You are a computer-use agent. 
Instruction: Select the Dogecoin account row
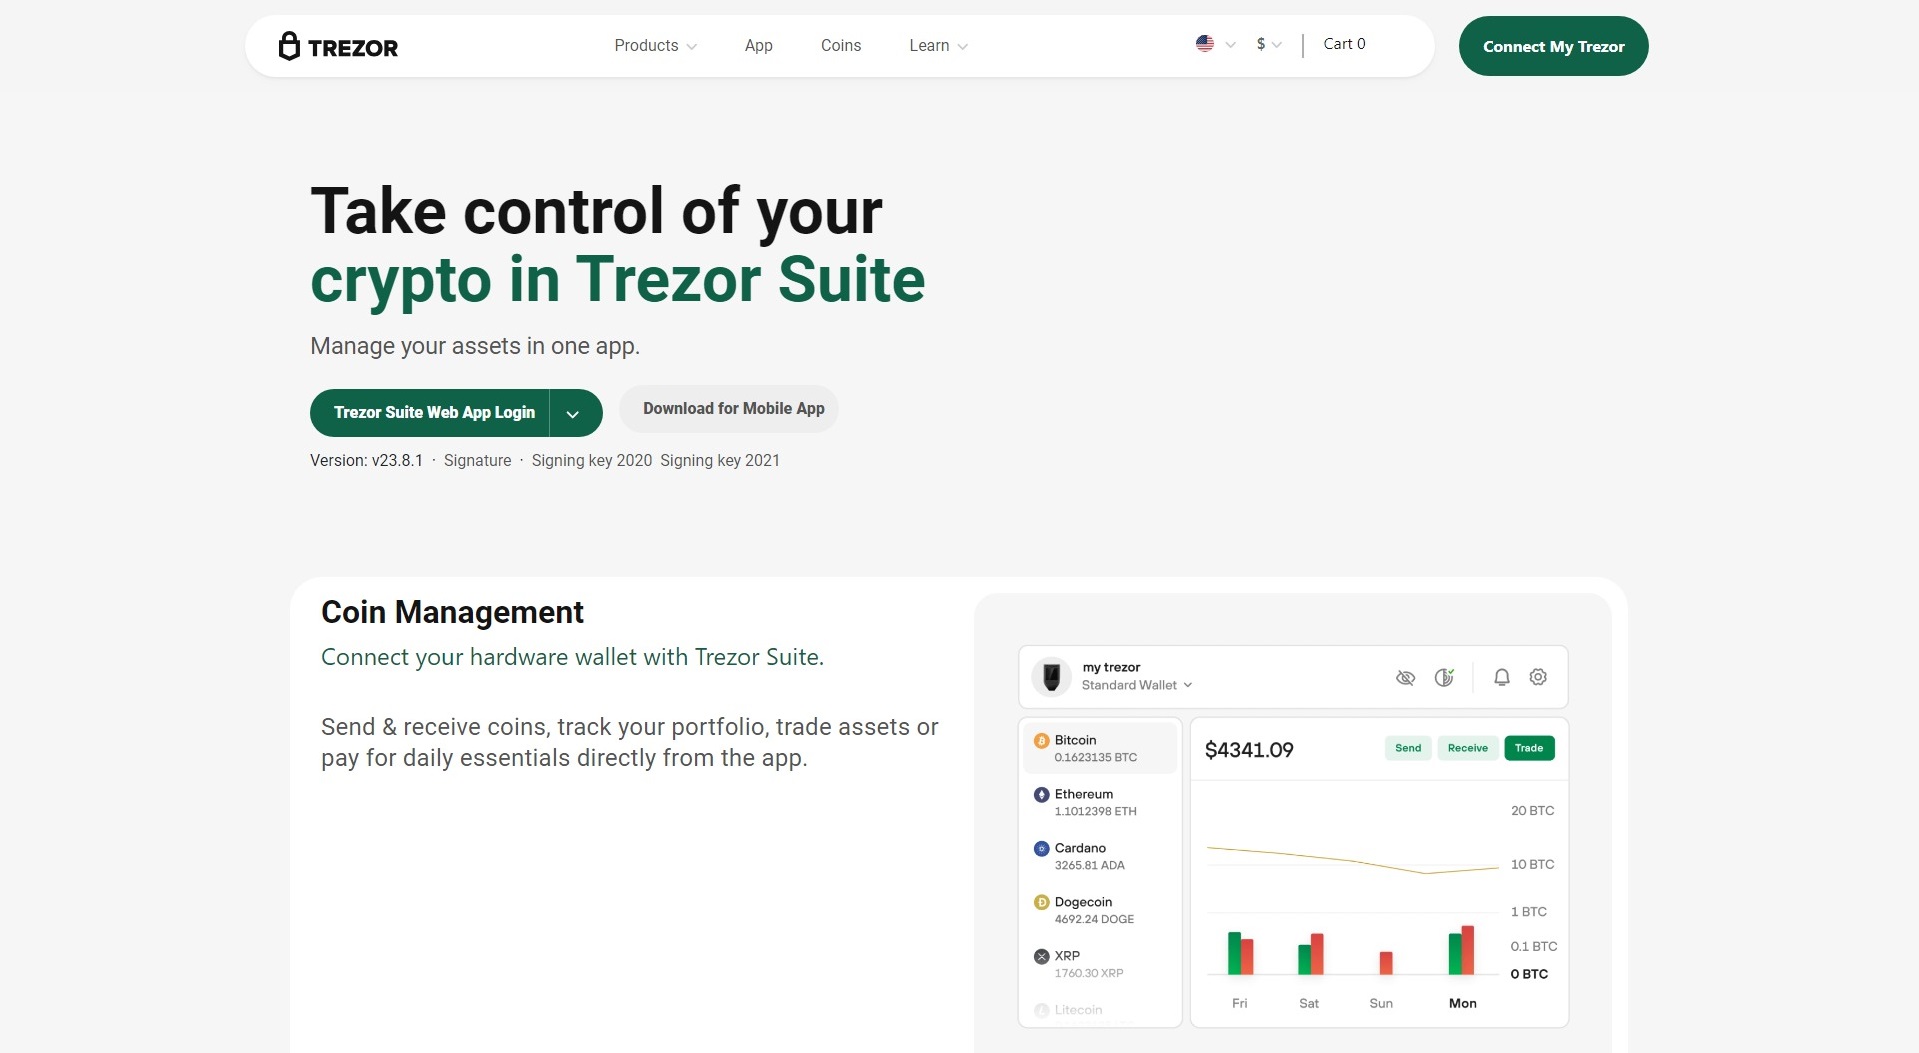coord(1100,910)
